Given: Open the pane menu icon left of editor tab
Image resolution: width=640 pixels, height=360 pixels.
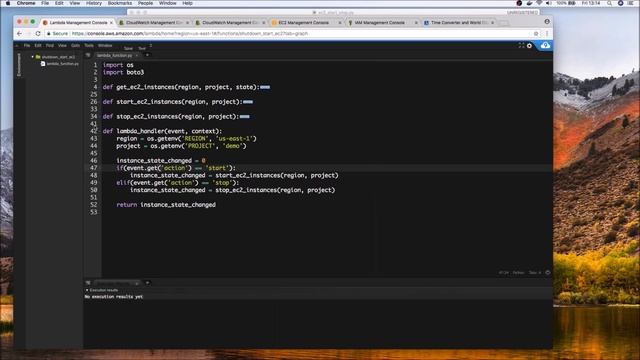Looking at the screenshot, I should [88, 55].
